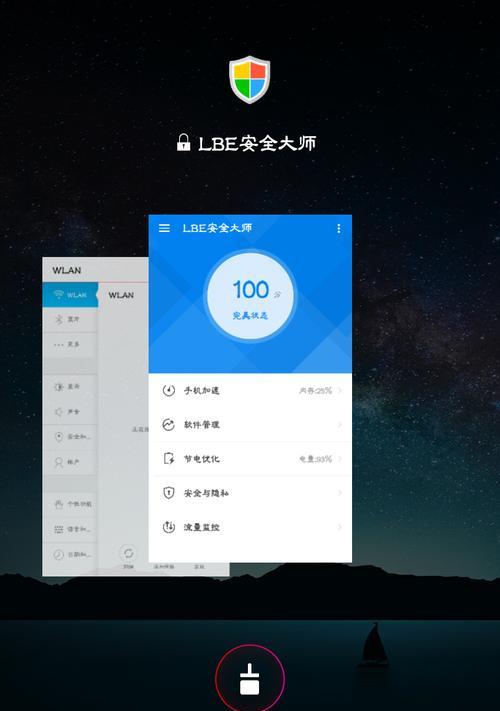This screenshot has height=711, width=500.
Task: Tap the WLAN card top title bar
Action: [x=96, y=270]
